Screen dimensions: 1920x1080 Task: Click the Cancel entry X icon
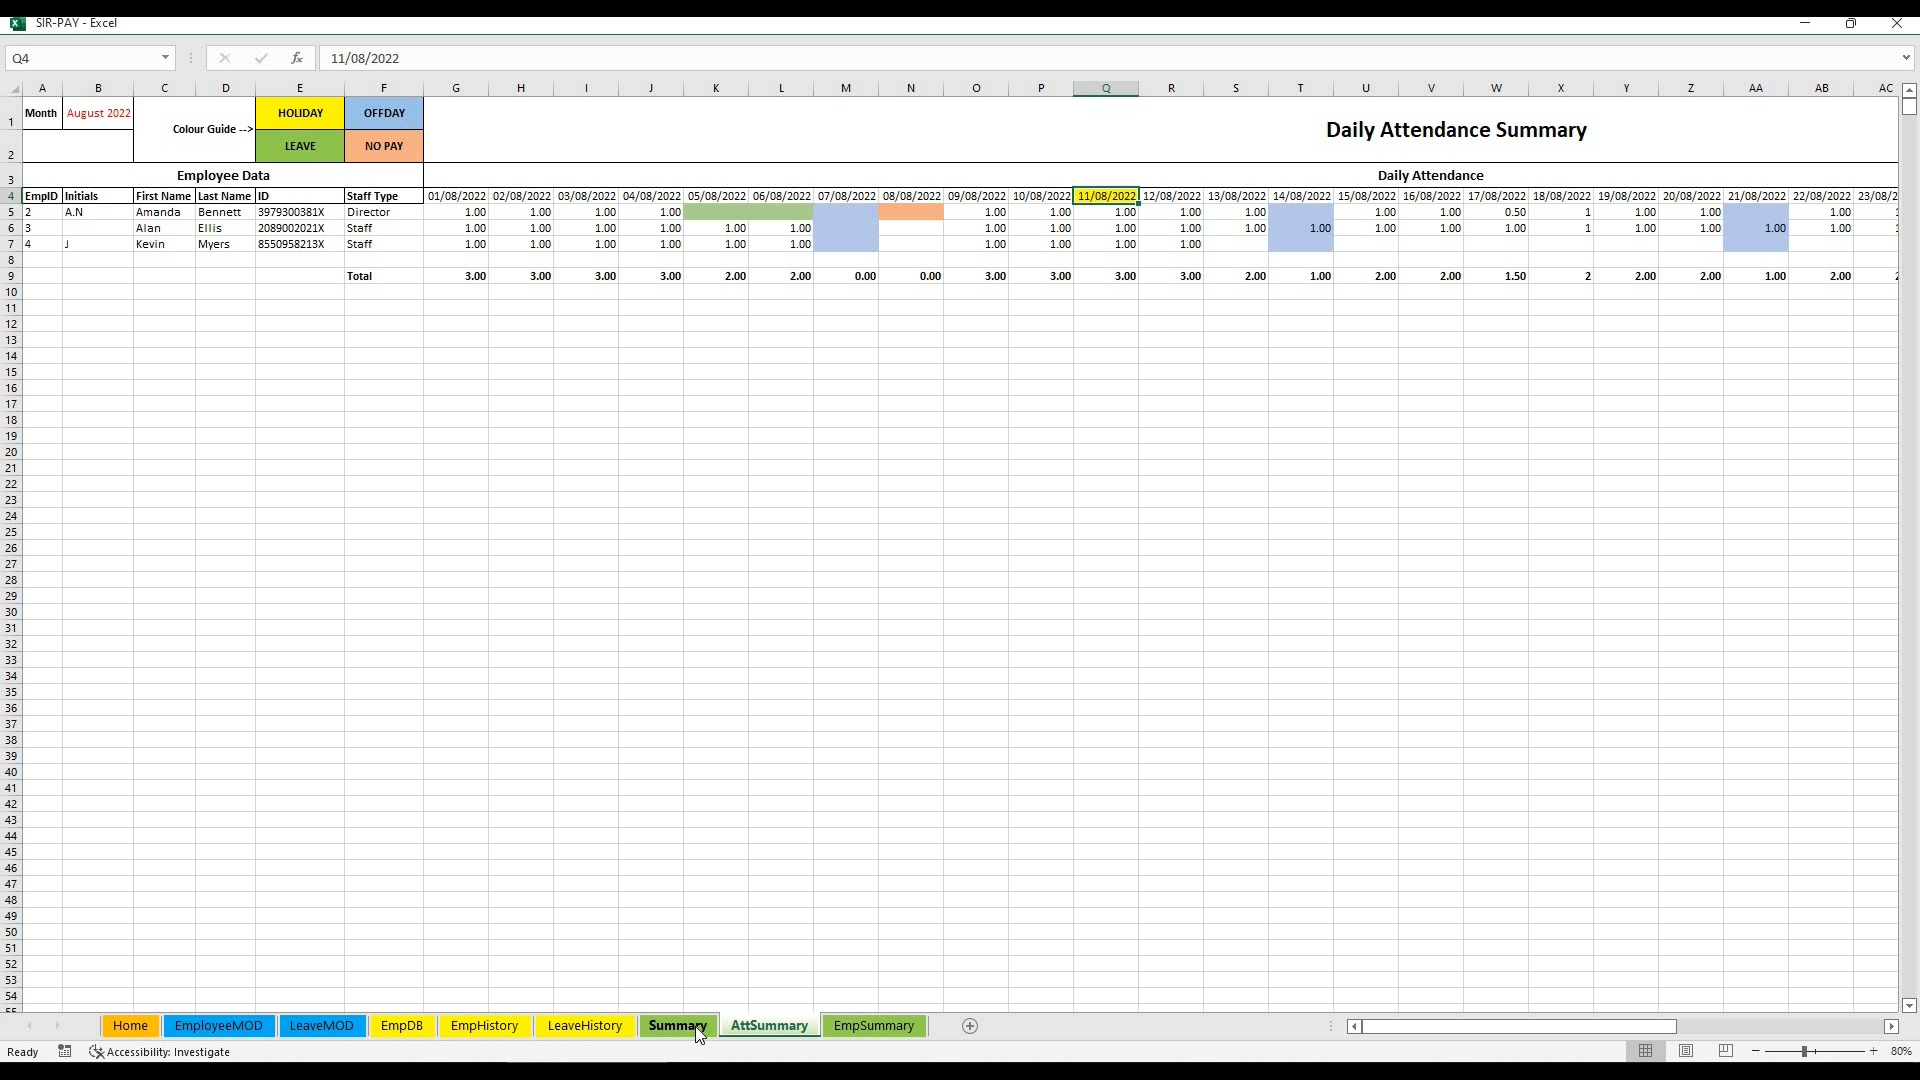pos(224,58)
